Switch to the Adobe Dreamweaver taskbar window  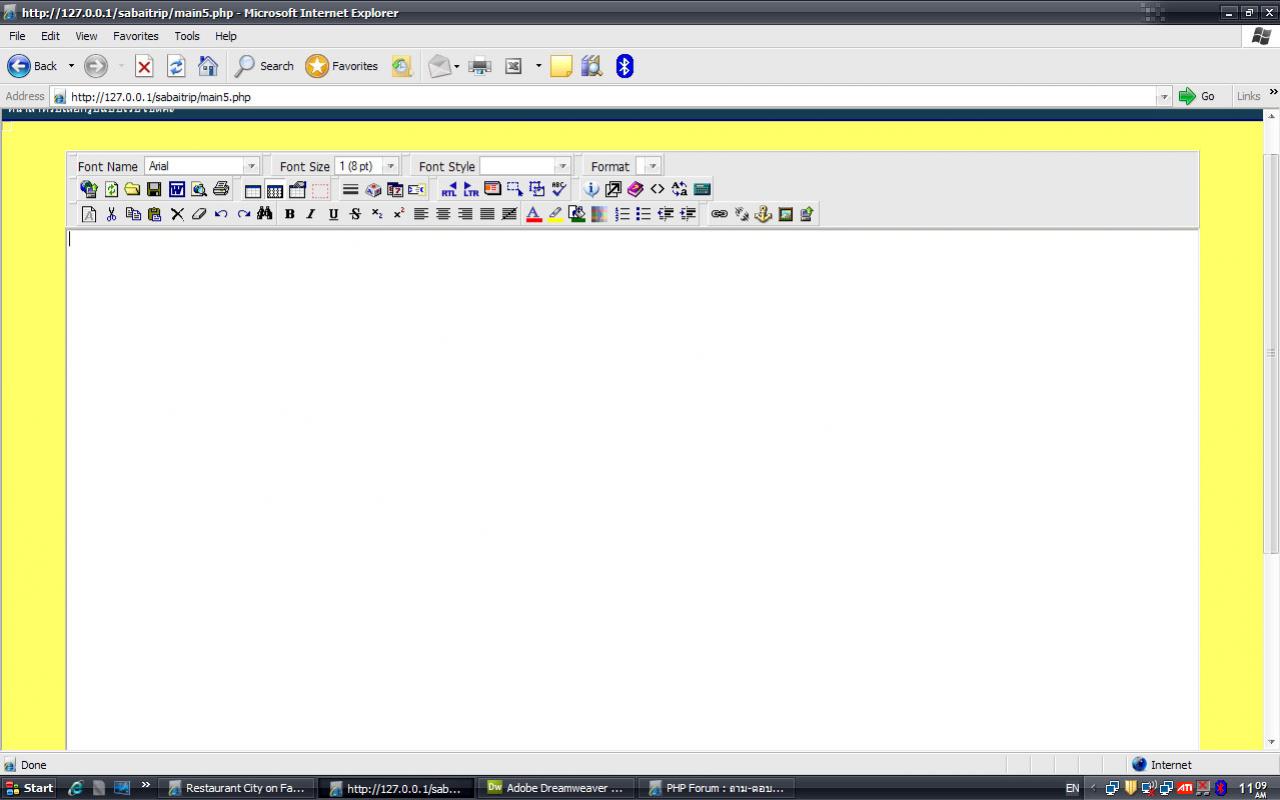click(556, 788)
